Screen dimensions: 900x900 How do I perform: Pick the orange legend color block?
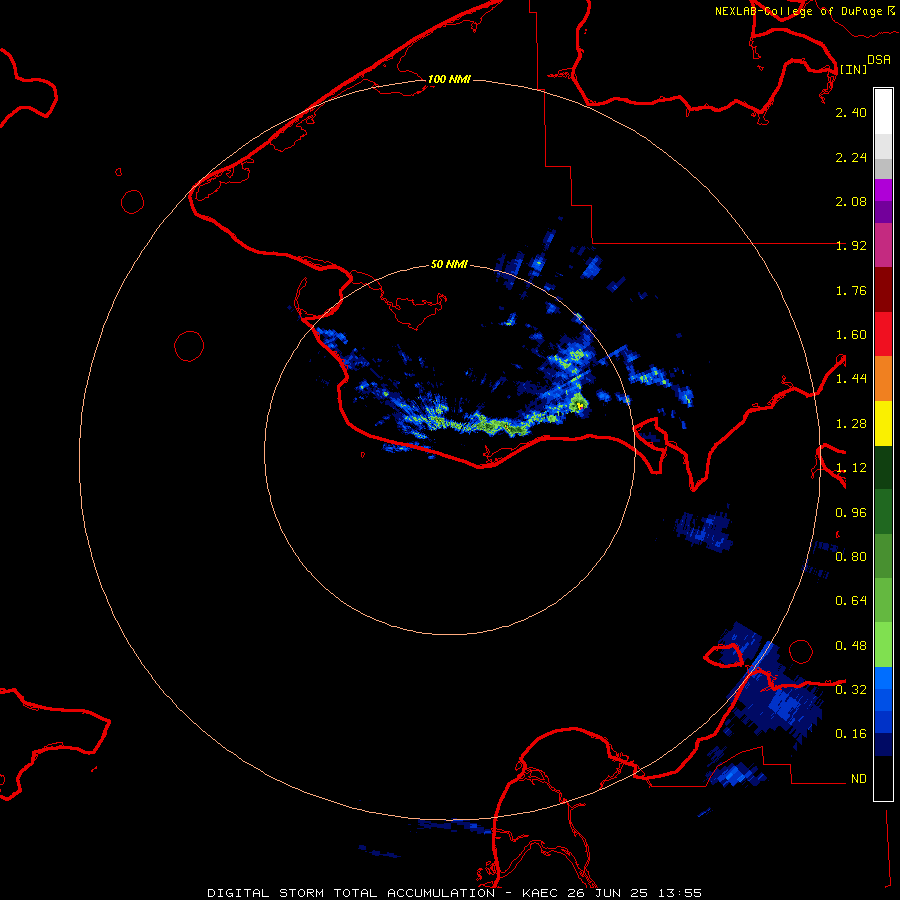click(883, 379)
